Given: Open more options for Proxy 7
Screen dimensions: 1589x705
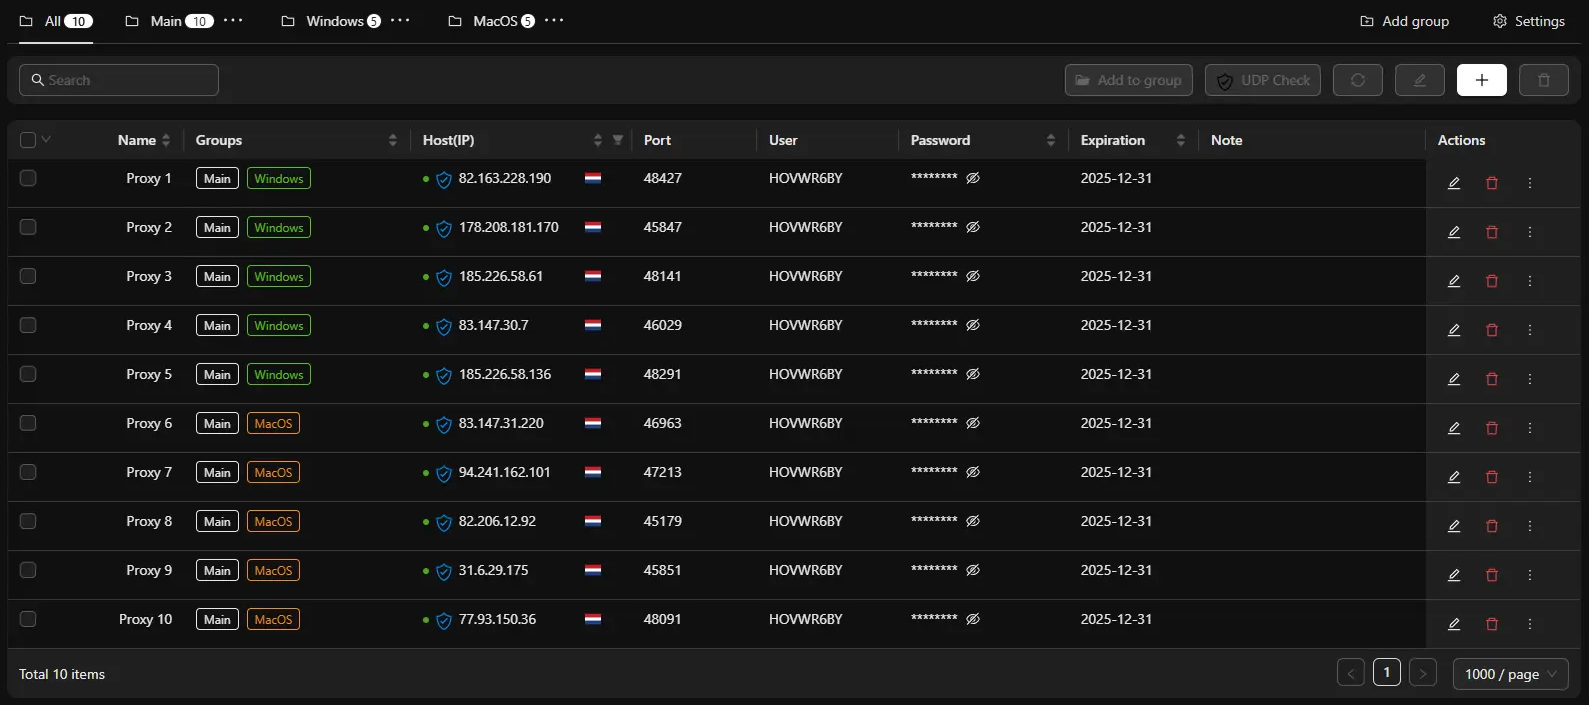Looking at the screenshot, I should pyautogui.click(x=1530, y=477).
